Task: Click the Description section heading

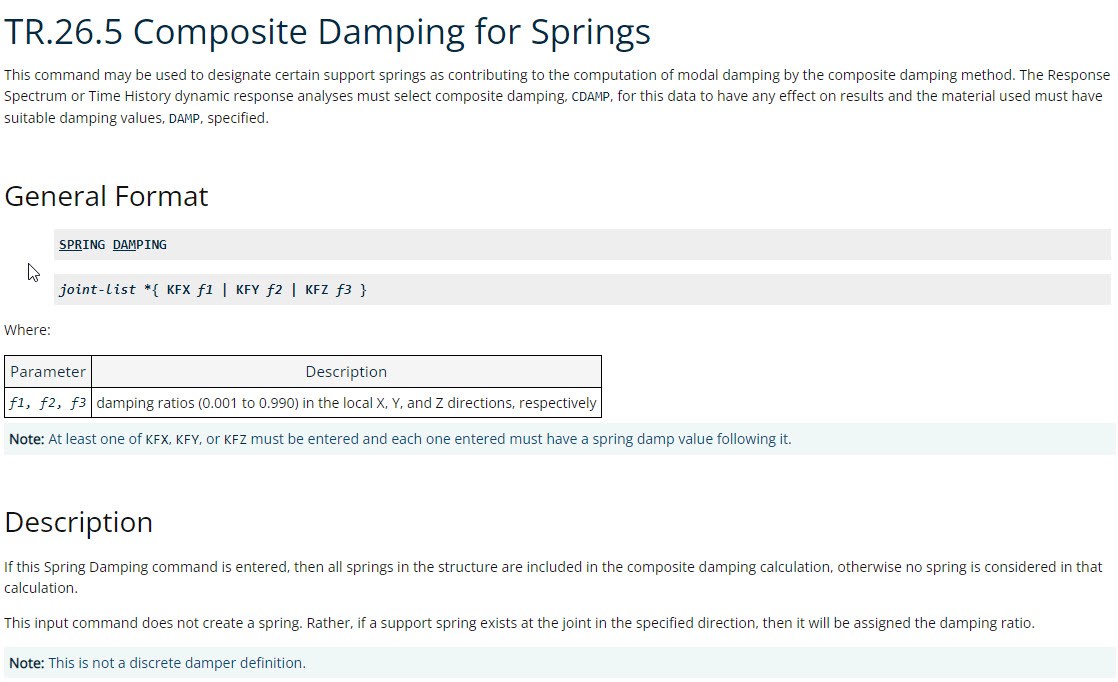Action: pos(78,522)
